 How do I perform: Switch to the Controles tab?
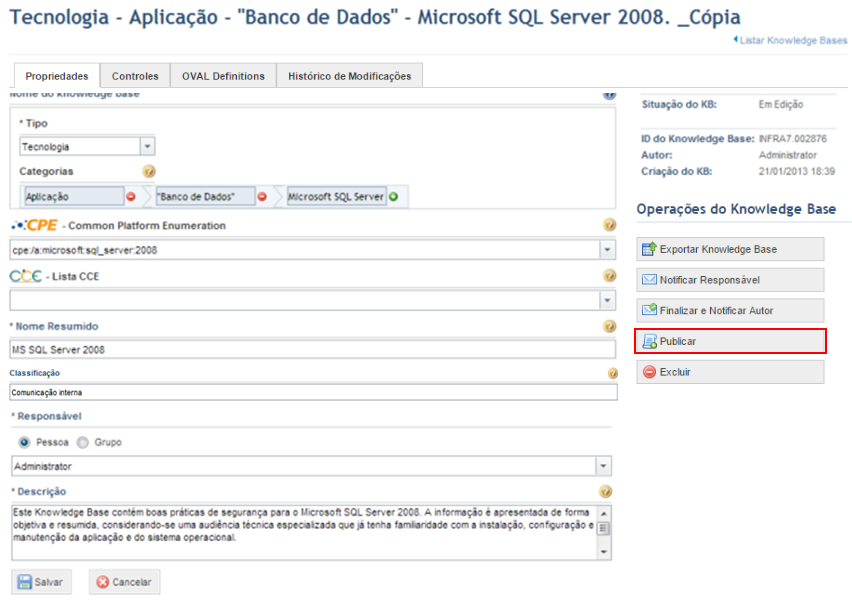[x=135, y=76]
